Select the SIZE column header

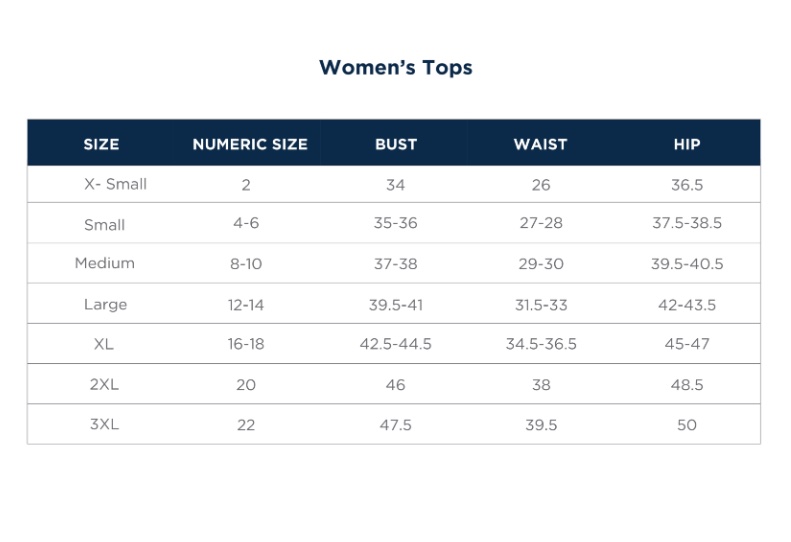tap(101, 144)
